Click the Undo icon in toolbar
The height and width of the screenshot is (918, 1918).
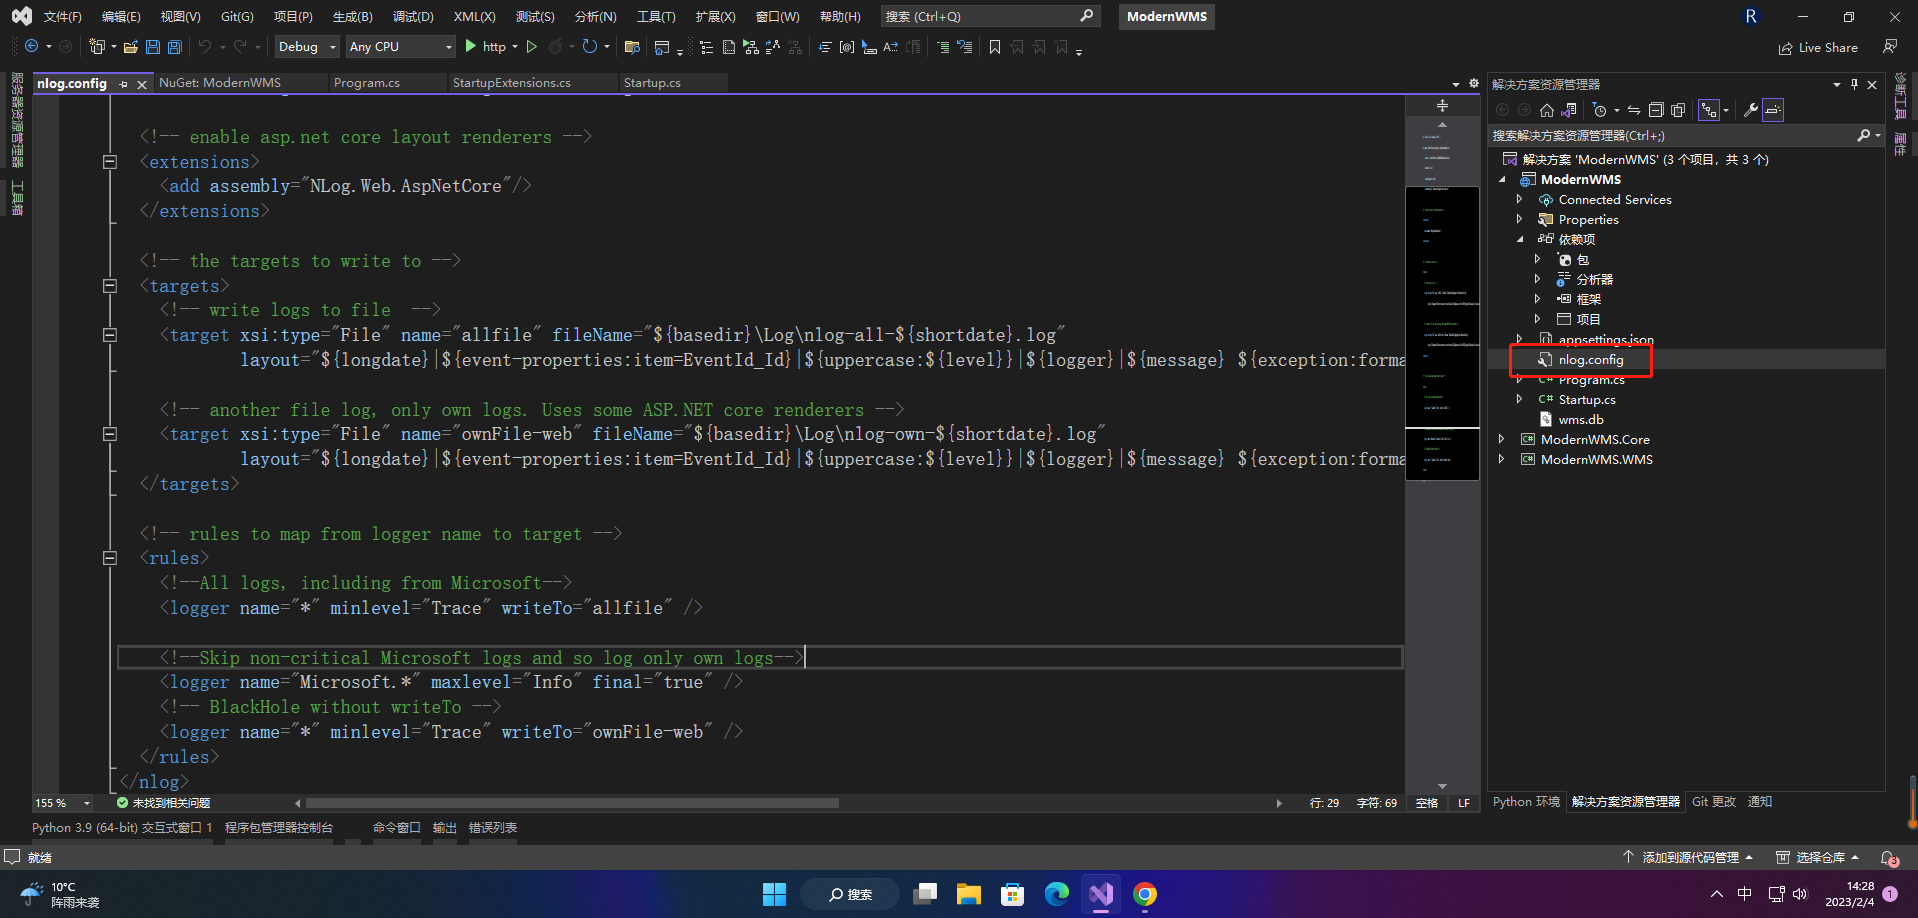205,47
